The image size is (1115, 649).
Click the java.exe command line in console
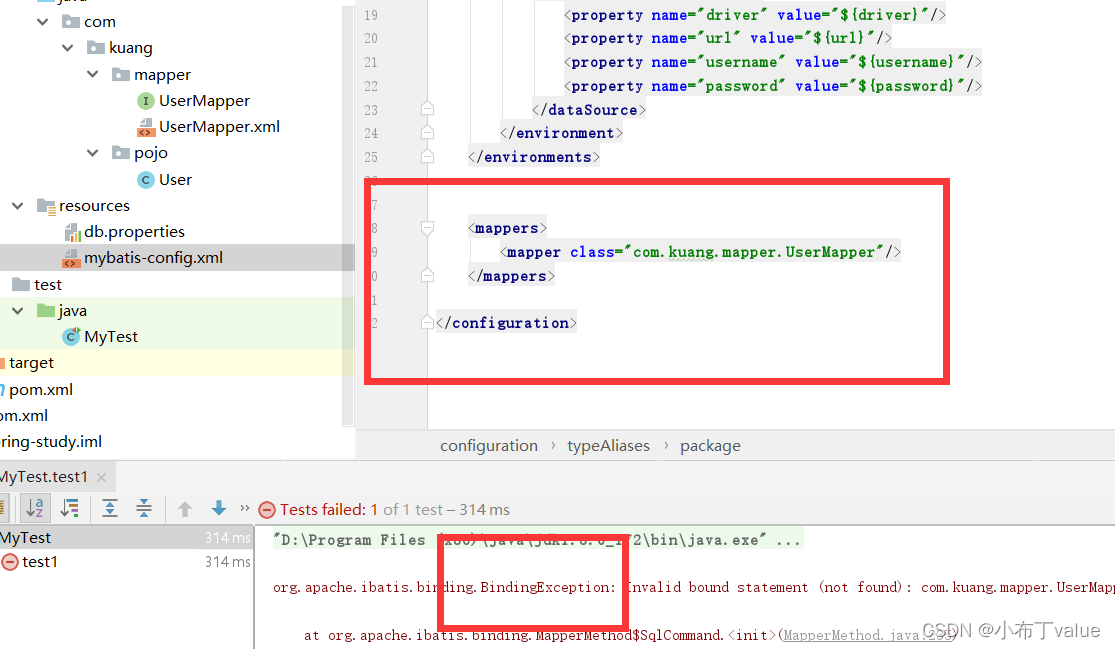click(x=538, y=540)
